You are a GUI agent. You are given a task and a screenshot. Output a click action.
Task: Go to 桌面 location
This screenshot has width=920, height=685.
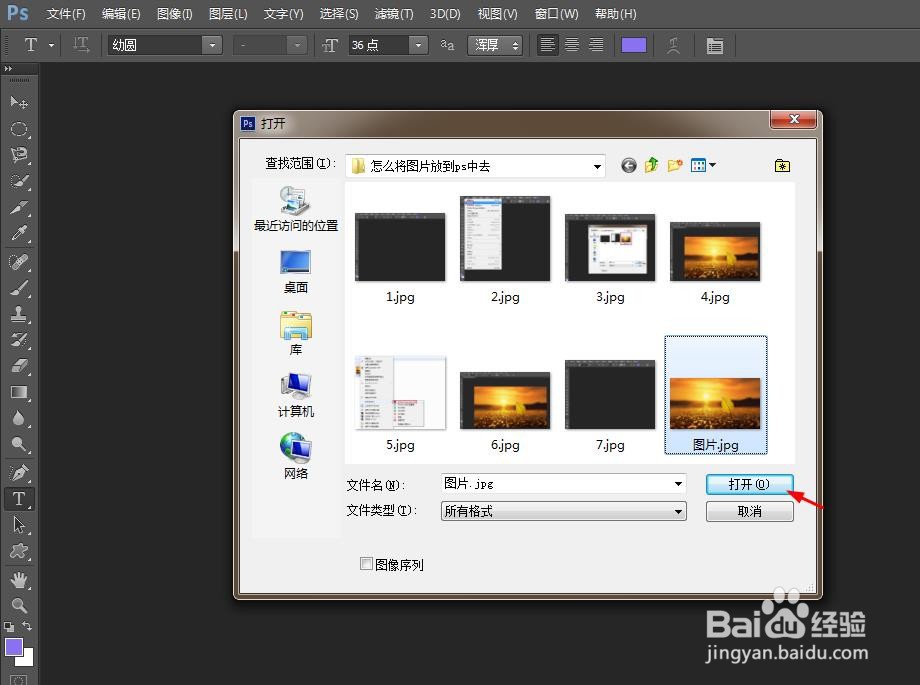(x=296, y=271)
